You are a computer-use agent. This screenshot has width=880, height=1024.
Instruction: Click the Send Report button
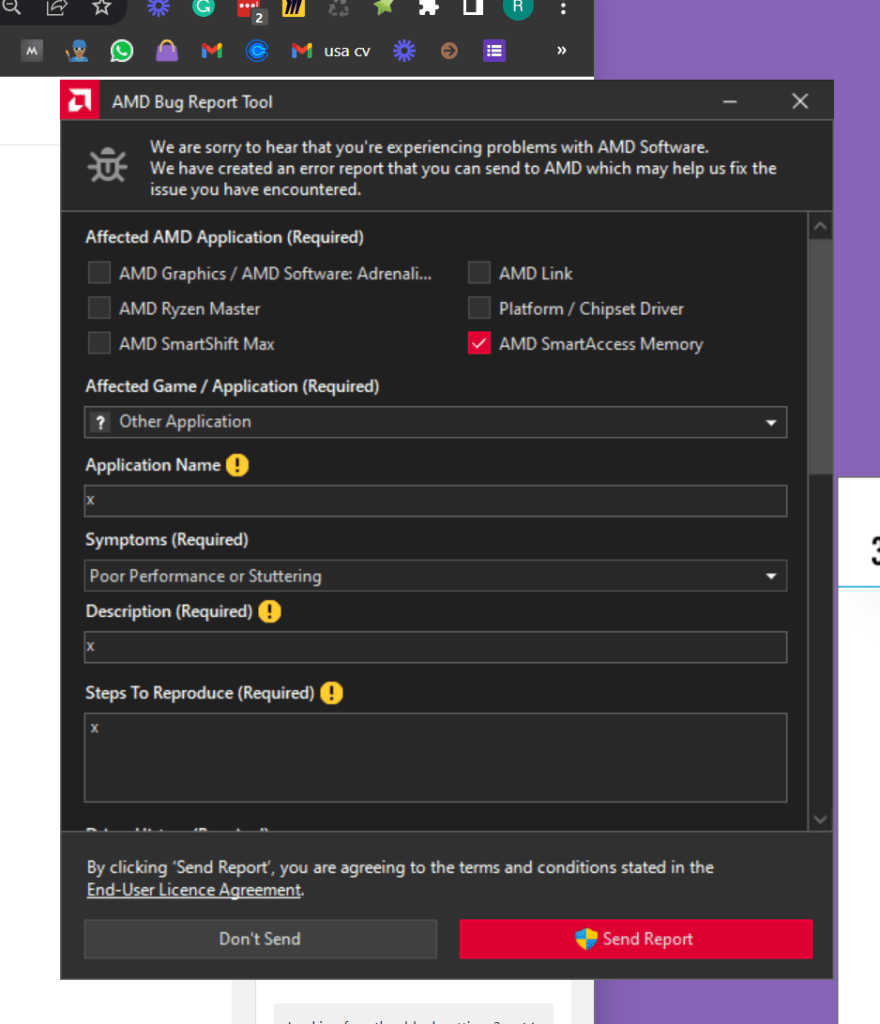pos(636,939)
